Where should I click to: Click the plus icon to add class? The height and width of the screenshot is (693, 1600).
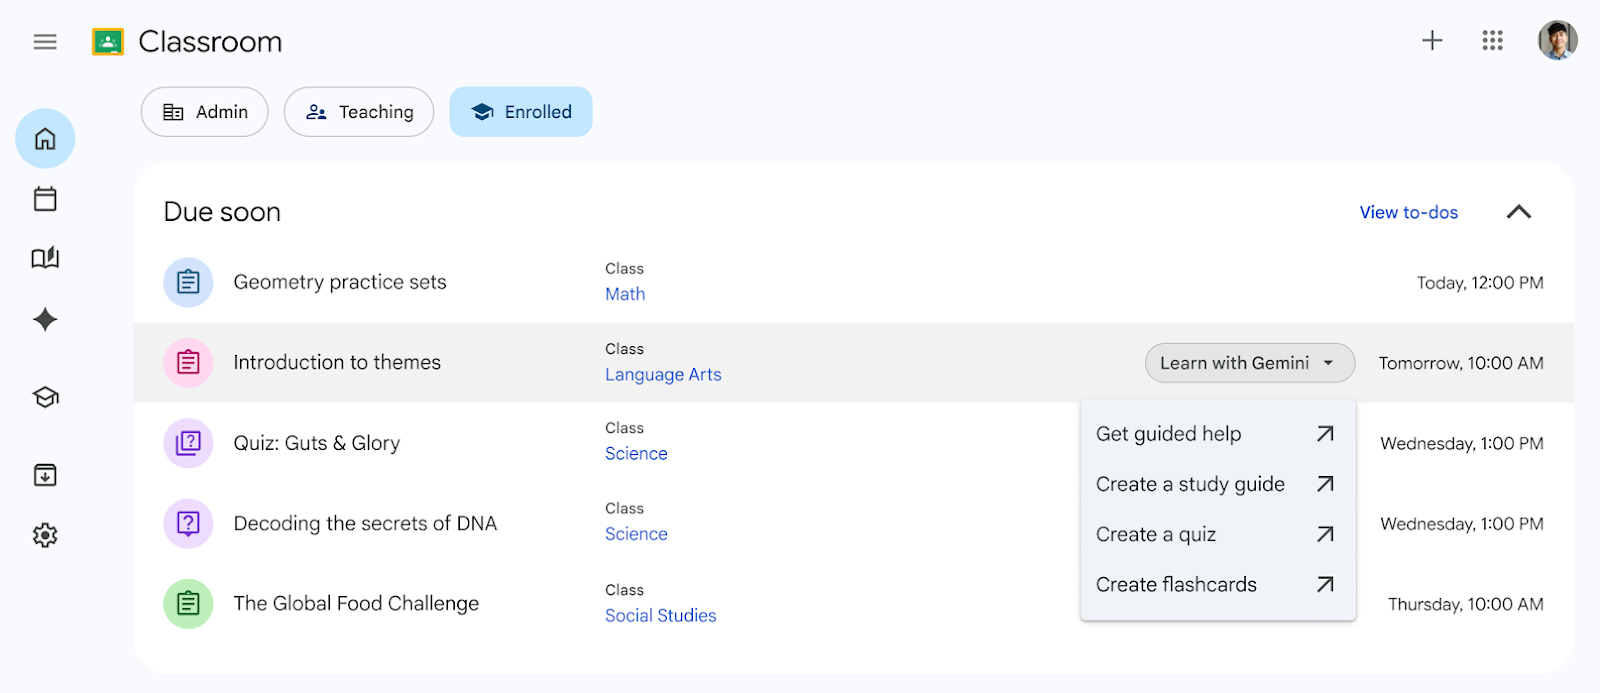(1432, 40)
